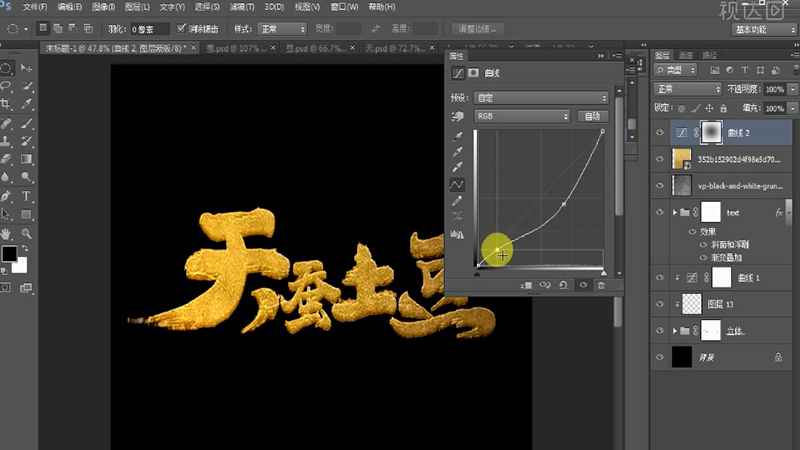Viewport: 800px width, 450px height.
Task: Click the 羽化 feather input field
Action: click(x=149, y=29)
